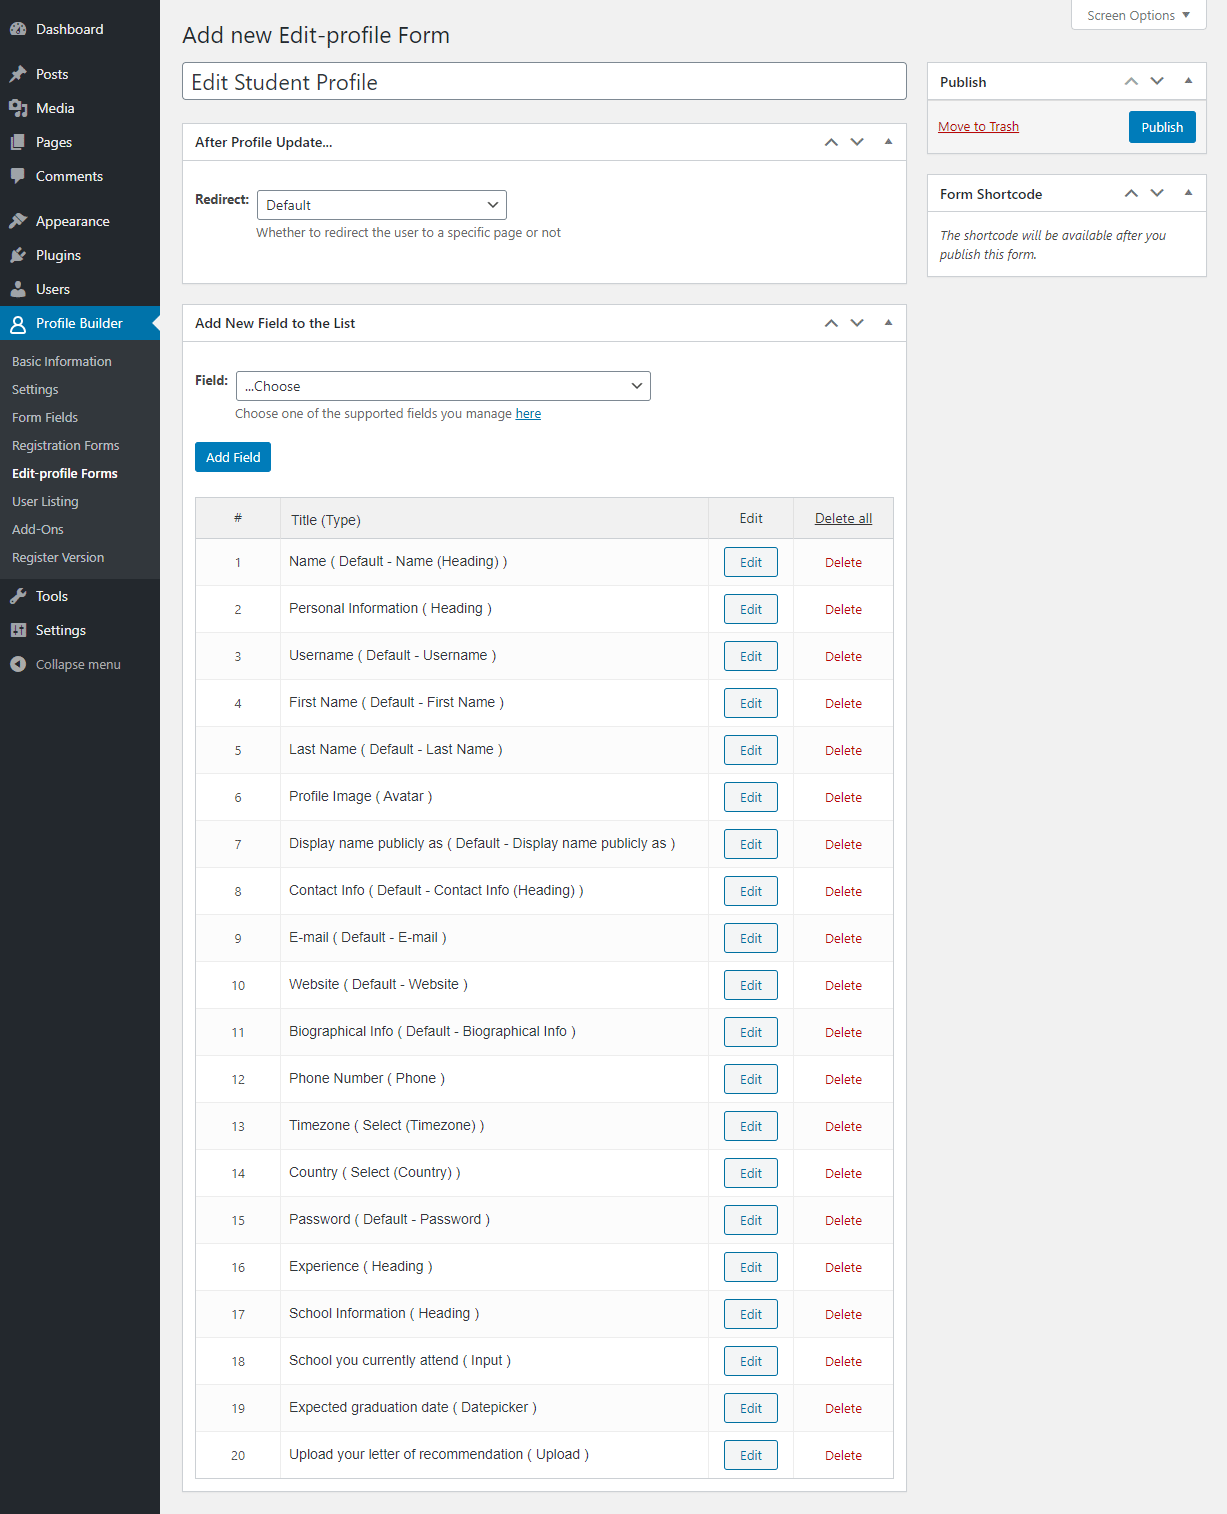Open Edit-profile Forms submenu item

(x=65, y=473)
